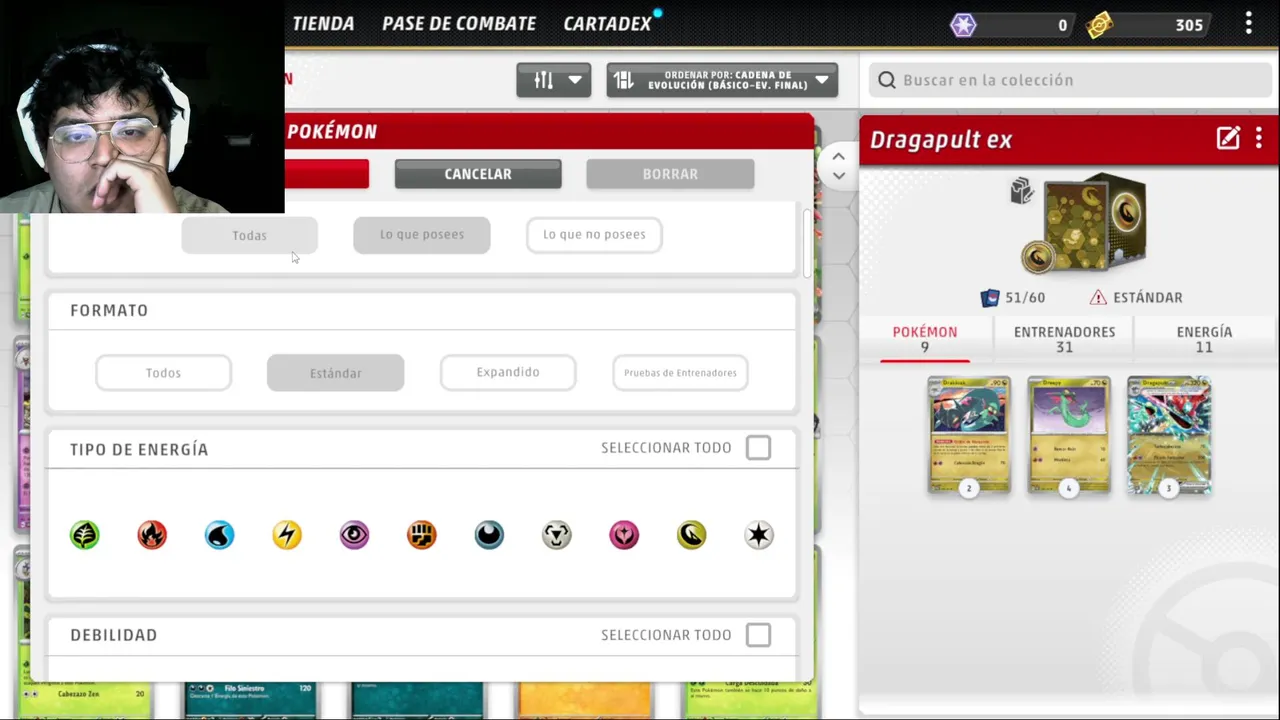This screenshot has height=720, width=1280.
Task: Switch to the Pokémon deck tab
Action: point(925,339)
